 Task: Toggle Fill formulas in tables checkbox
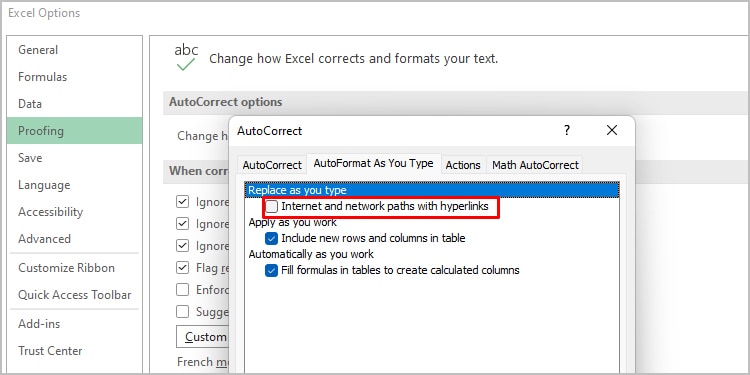tap(272, 270)
